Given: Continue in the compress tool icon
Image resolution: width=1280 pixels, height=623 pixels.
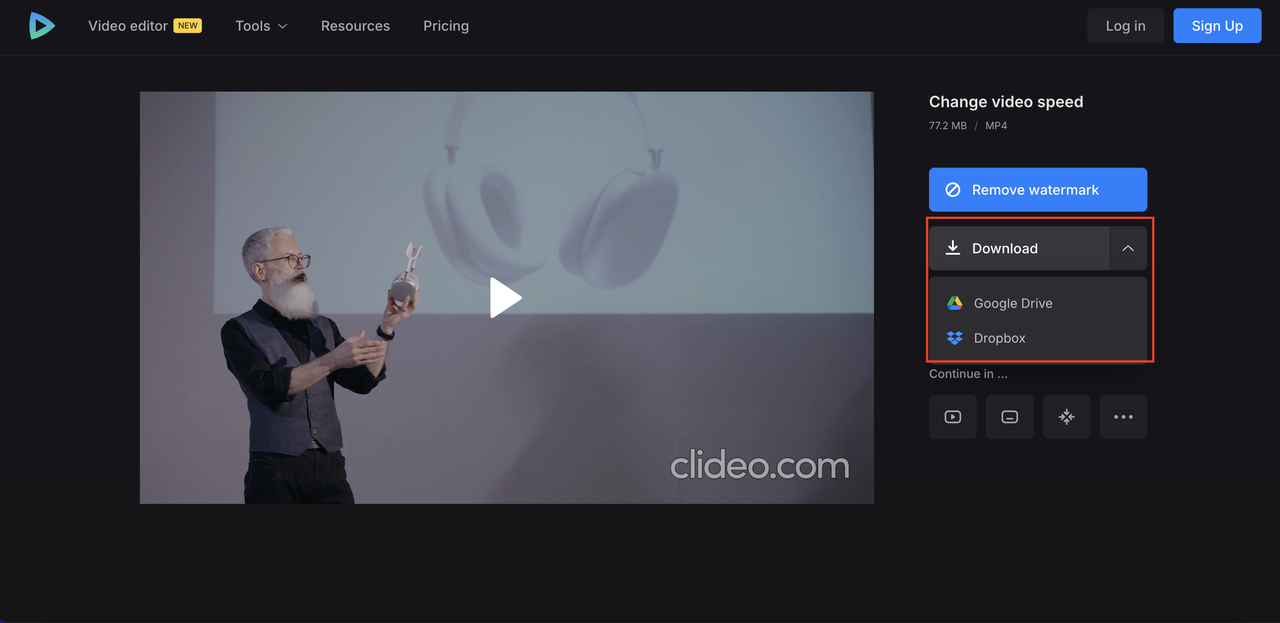Looking at the screenshot, I should click(1066, 417).
